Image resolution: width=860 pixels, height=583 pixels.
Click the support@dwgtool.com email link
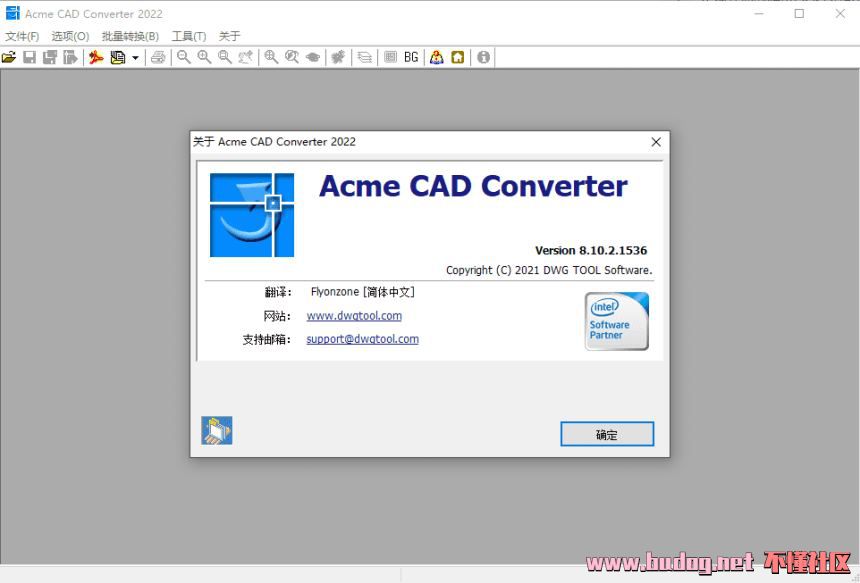(363, 339)
